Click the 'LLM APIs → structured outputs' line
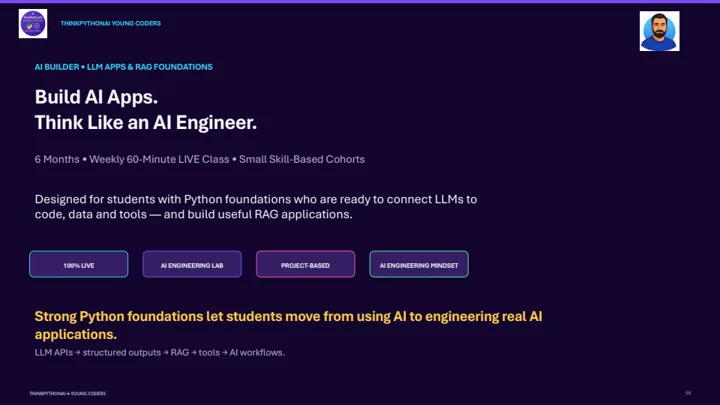Viewport: 720px width, 405px height. (160, 353)
